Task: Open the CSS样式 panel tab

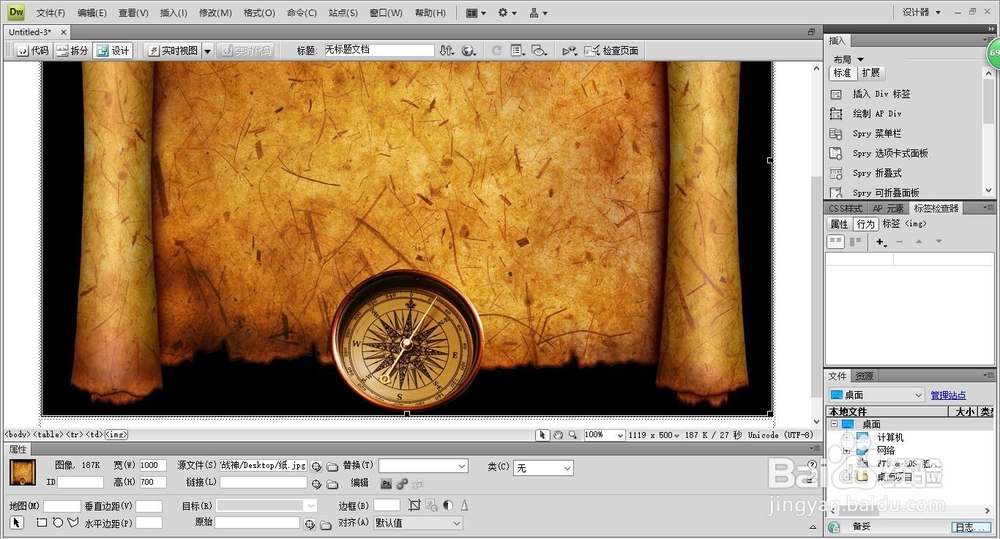Action: pyautogui.click(x=845, y=209)
